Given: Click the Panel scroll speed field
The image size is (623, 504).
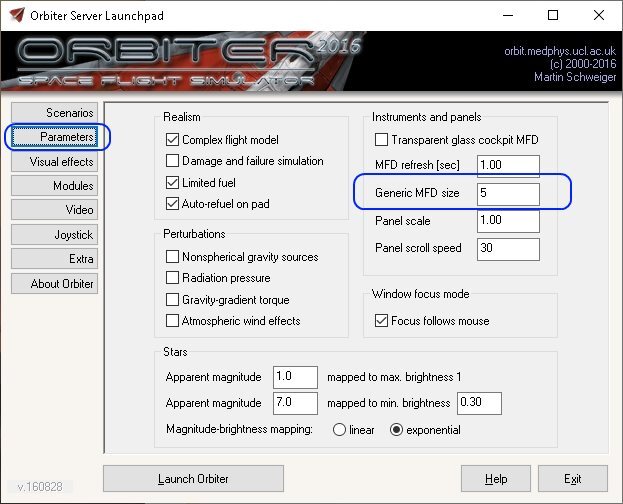Looking at the screenshot, I should (x=508, y=249).
